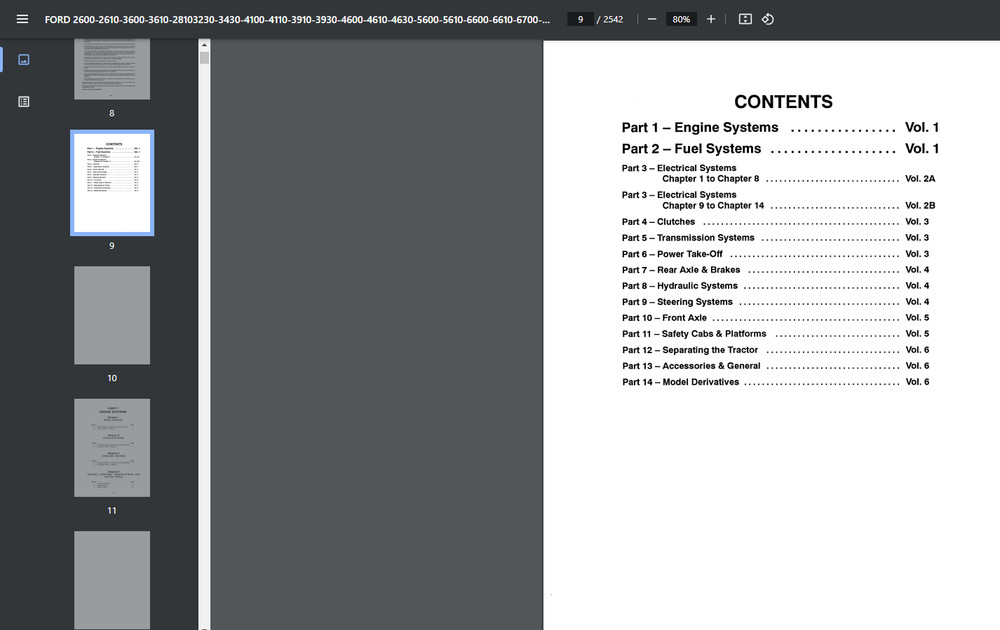Click 'Vol. 2B' volume label

pyautogui.click(x=920, y=205)
